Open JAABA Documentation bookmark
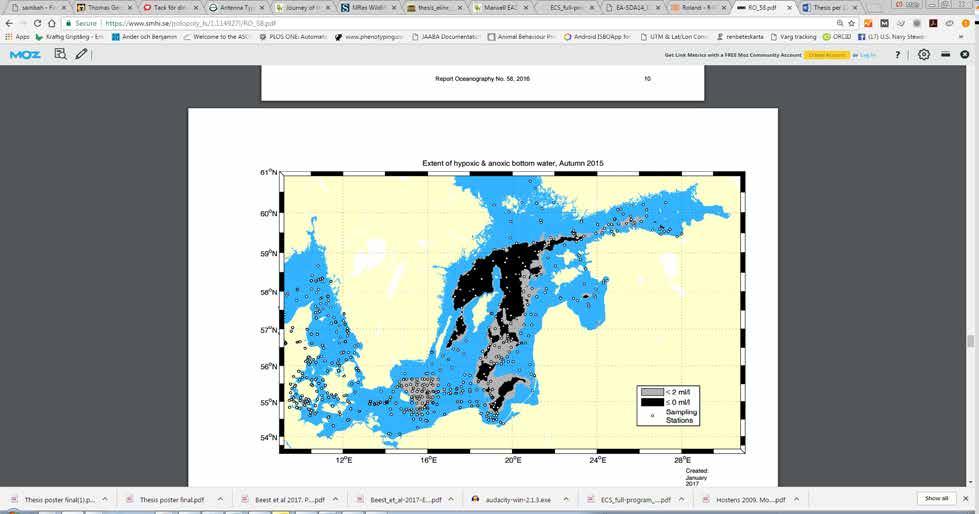 pyautogui.click(x=446, y=37)
